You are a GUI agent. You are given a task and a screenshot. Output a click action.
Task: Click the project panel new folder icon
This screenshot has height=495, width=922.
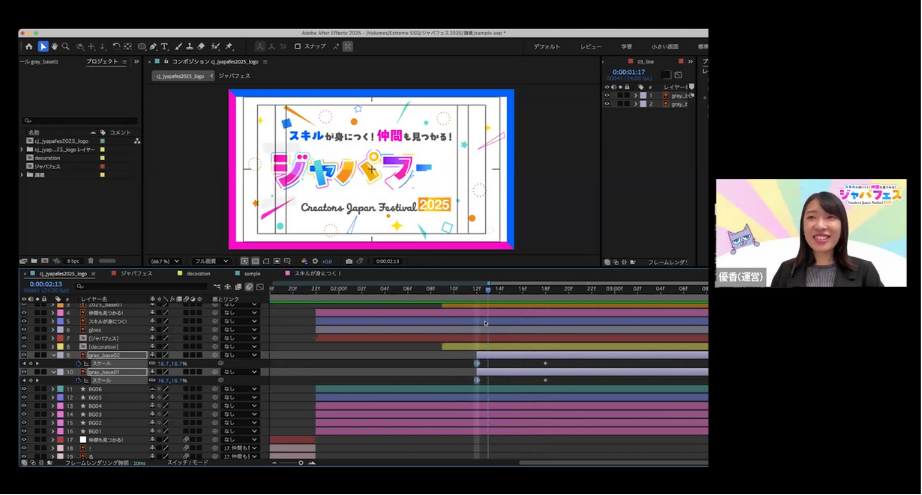(x=34, y=261)
